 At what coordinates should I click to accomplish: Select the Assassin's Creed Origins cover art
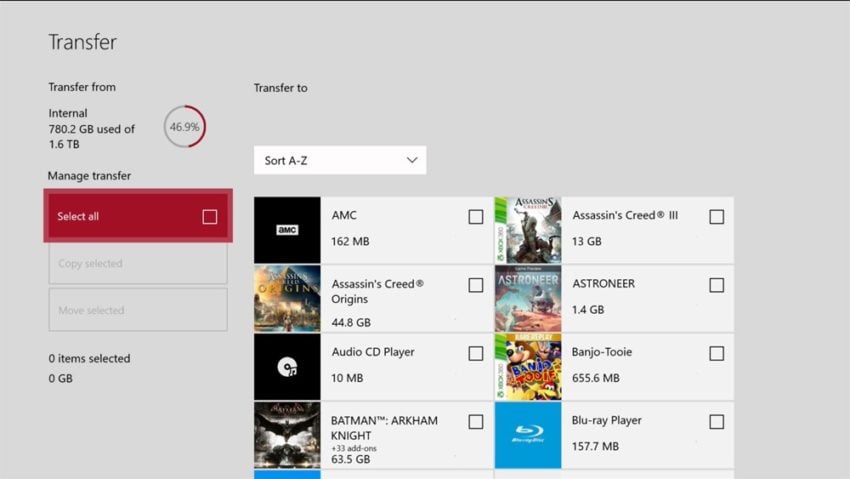point(287,299)
